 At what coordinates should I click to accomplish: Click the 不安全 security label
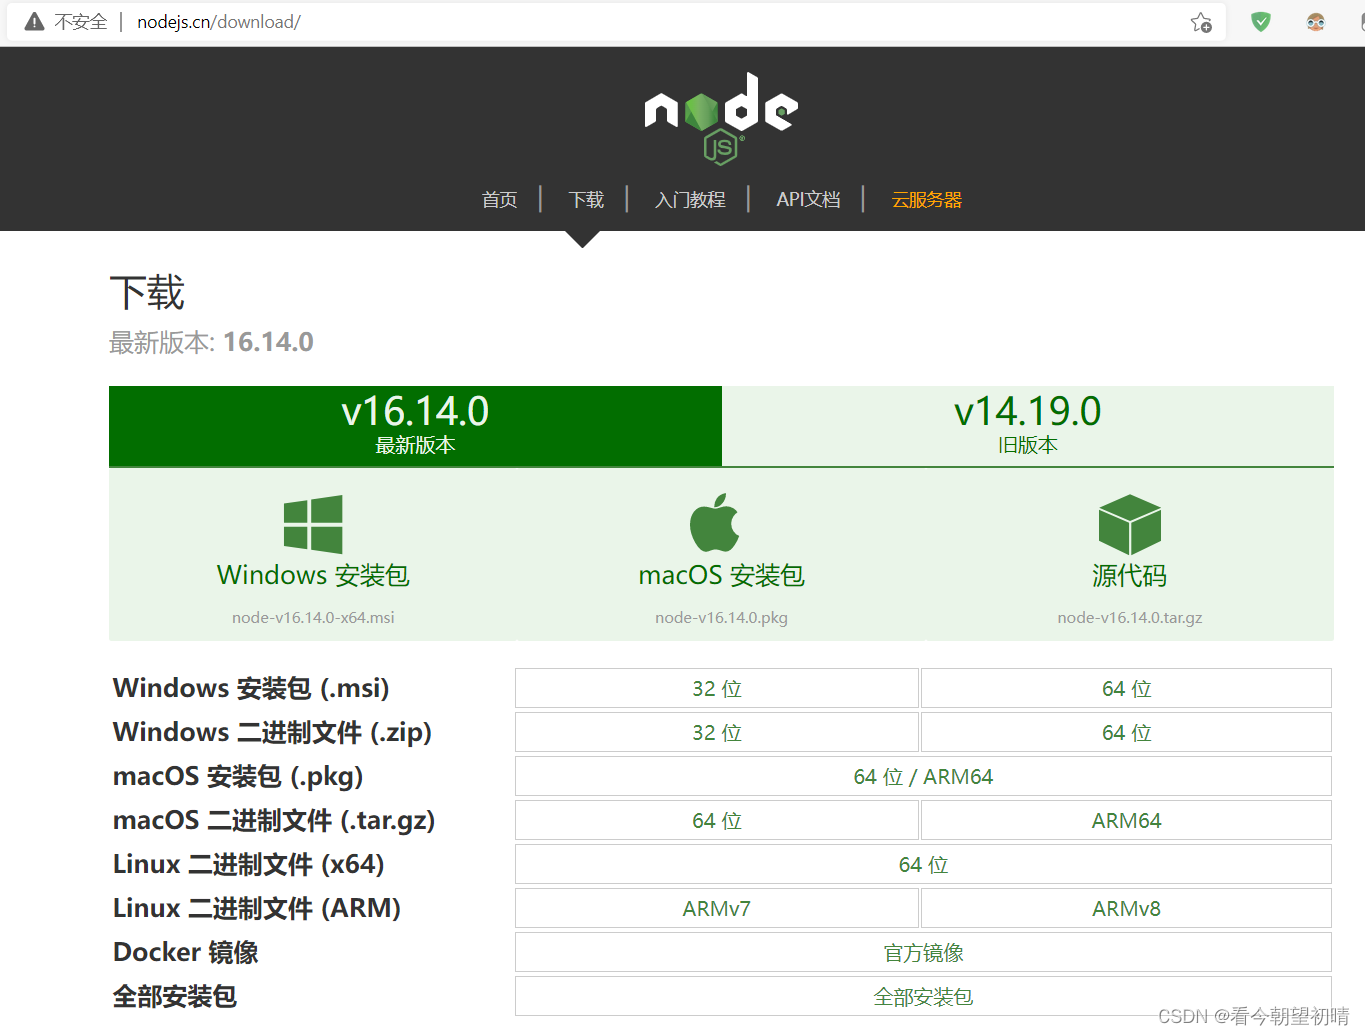(81, 22)
